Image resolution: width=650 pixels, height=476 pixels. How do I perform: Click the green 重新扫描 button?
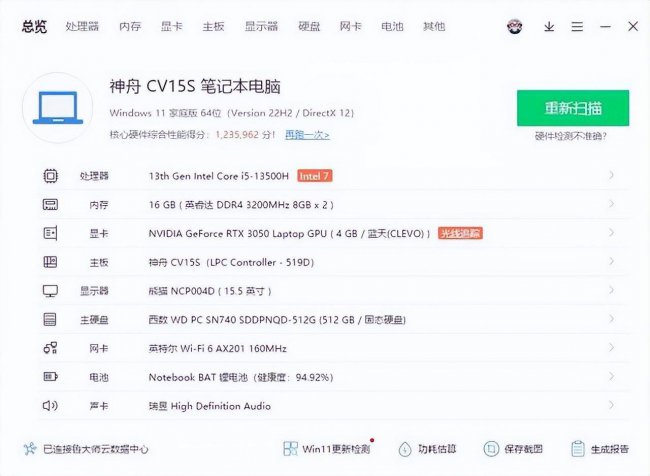pyautogui.click(x=573, y=108)
